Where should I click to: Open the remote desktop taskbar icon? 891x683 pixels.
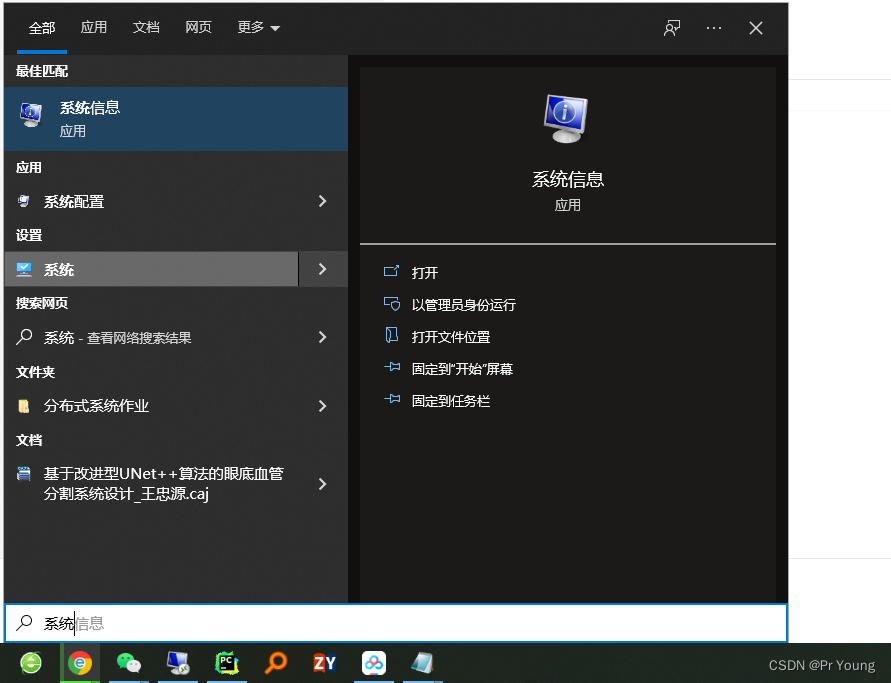(178, 663)
